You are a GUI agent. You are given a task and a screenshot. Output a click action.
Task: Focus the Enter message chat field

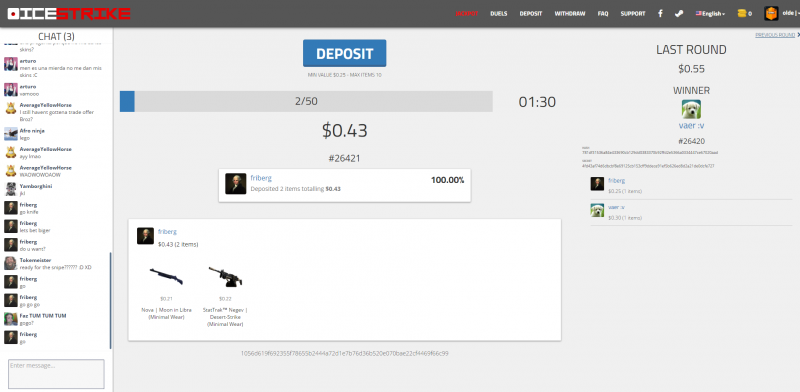point(56,374)
